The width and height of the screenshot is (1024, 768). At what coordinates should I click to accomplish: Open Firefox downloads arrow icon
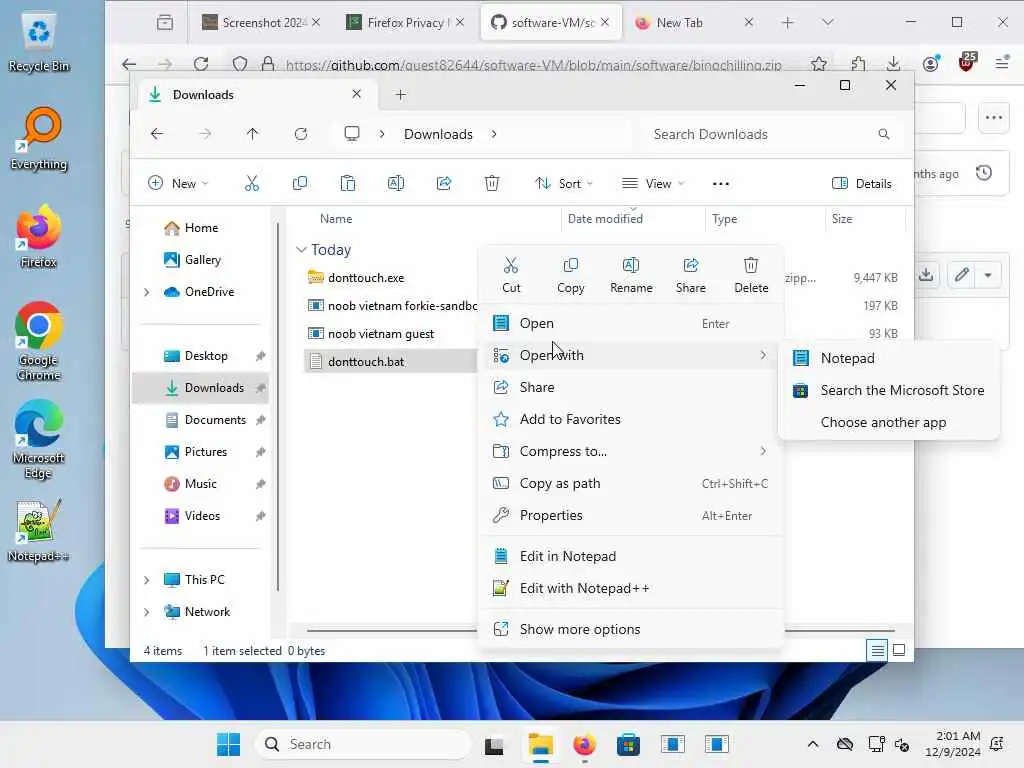pos(893,64)
